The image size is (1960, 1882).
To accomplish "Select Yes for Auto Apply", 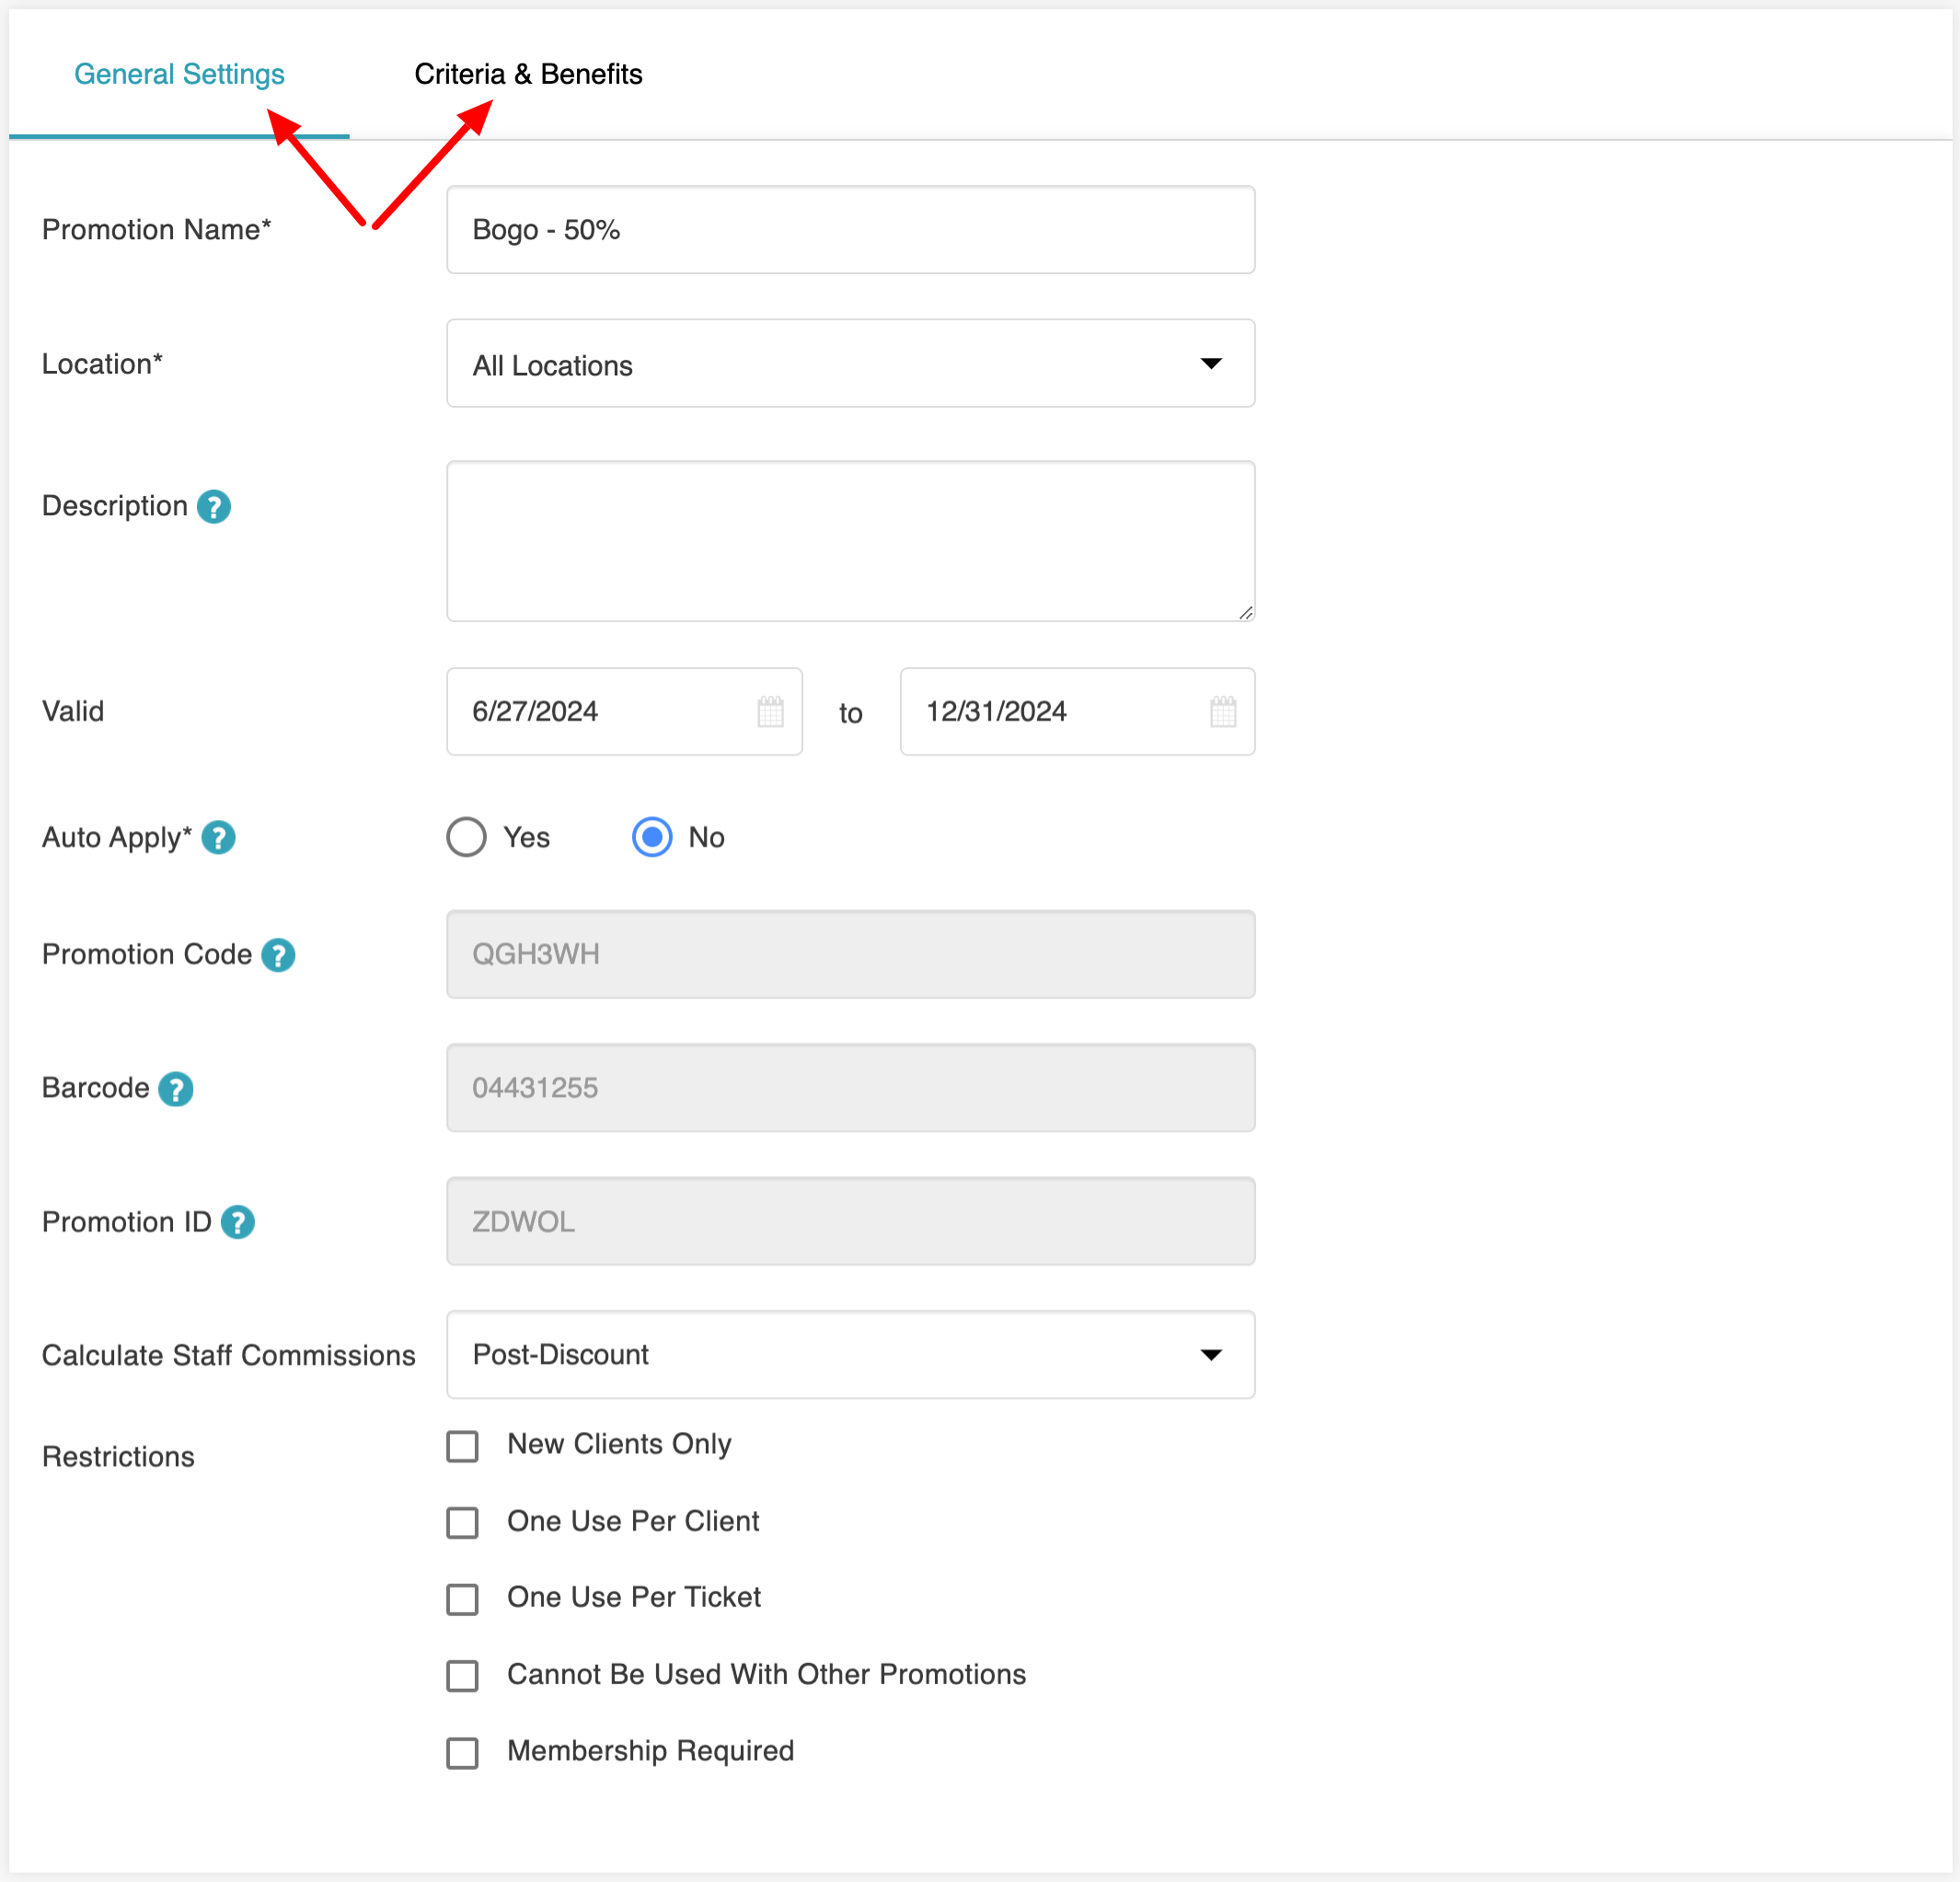I will click(x=466, y=838).
